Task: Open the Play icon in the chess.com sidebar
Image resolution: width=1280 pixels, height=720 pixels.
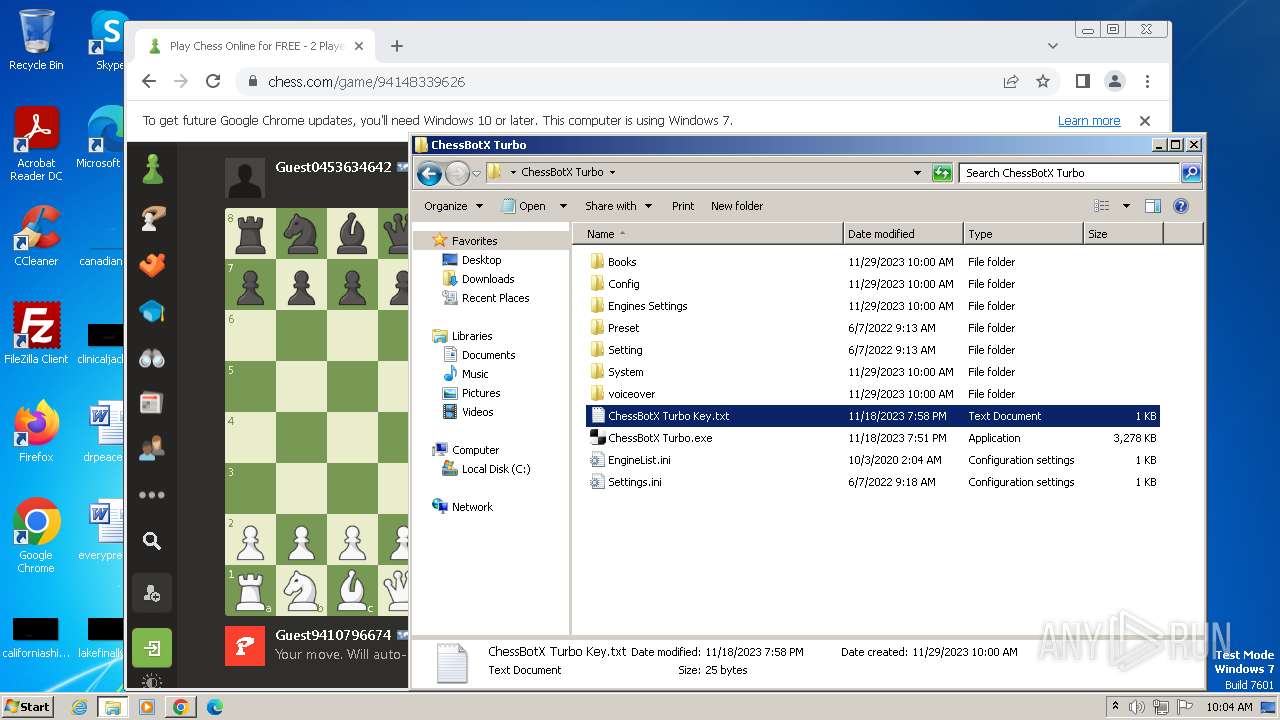Action: click(152, 218)
